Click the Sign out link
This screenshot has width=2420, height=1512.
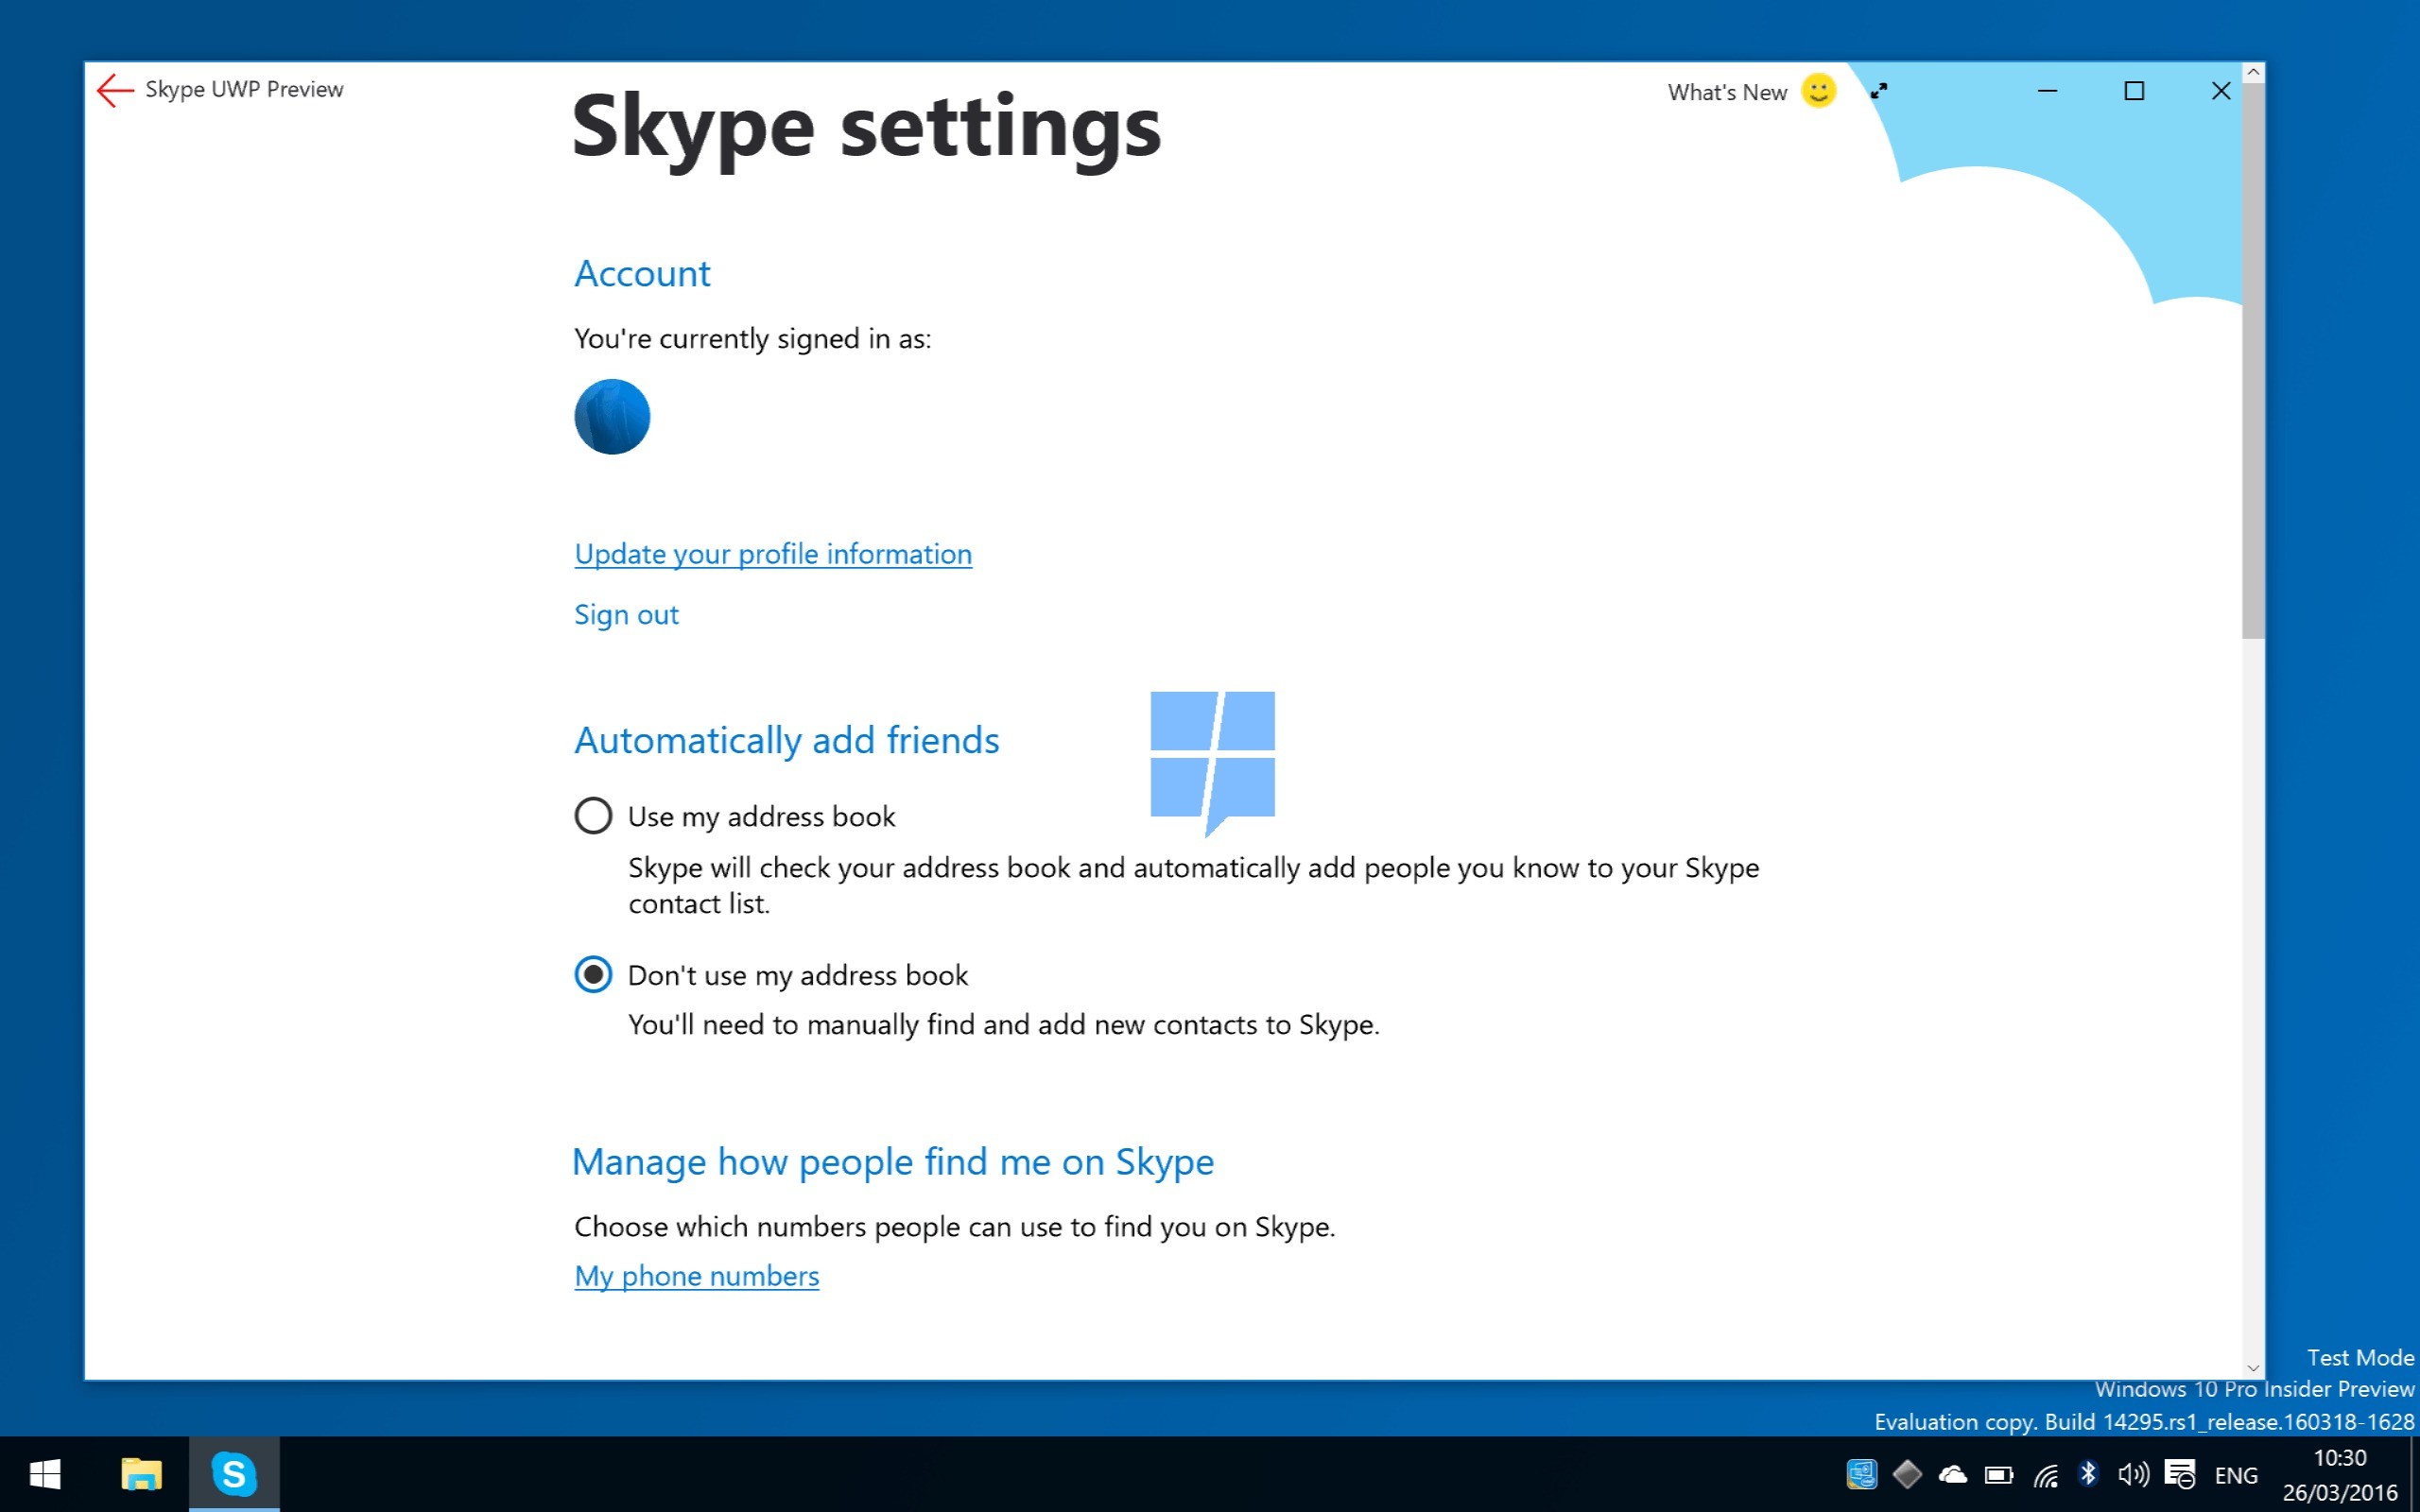pos(626,614)
